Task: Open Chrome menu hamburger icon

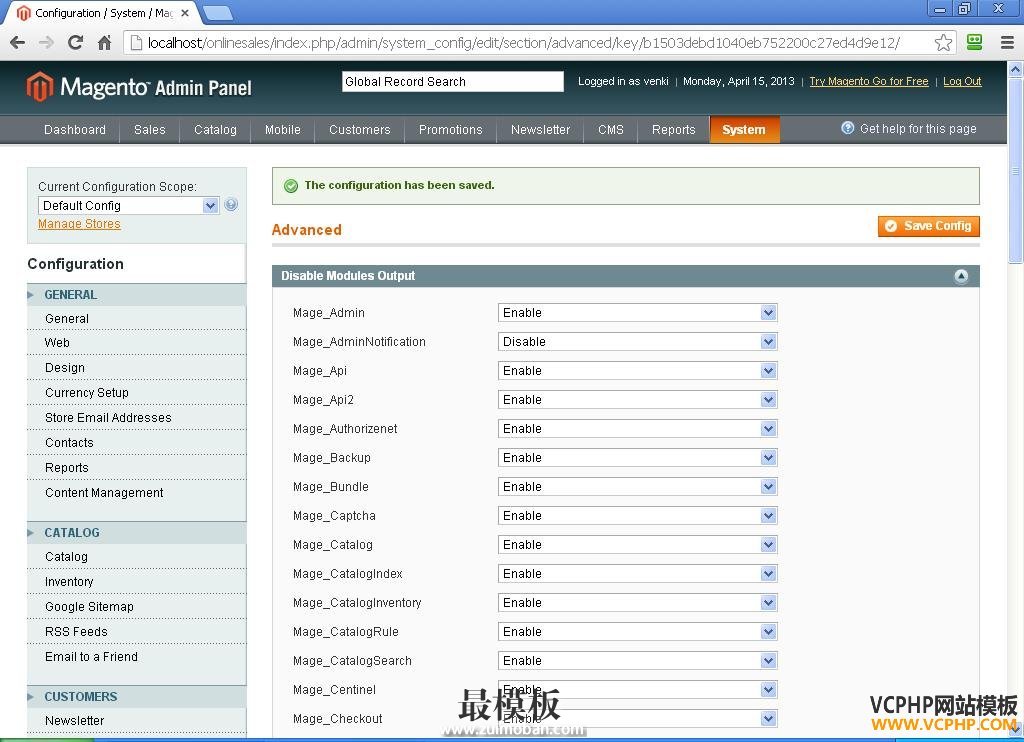Action: click(1007, 43)
